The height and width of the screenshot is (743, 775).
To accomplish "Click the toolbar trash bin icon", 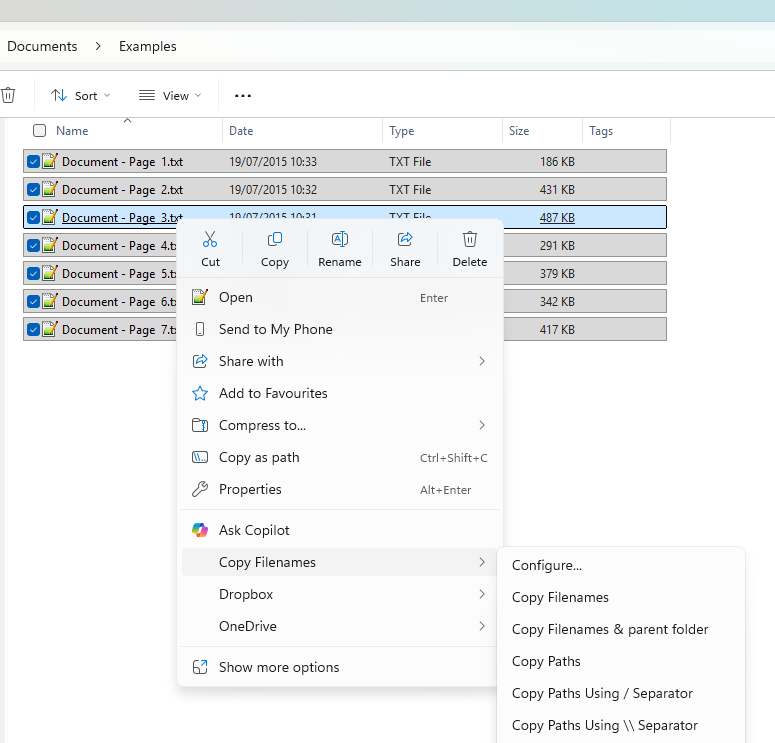I will (x=8, y=96).
